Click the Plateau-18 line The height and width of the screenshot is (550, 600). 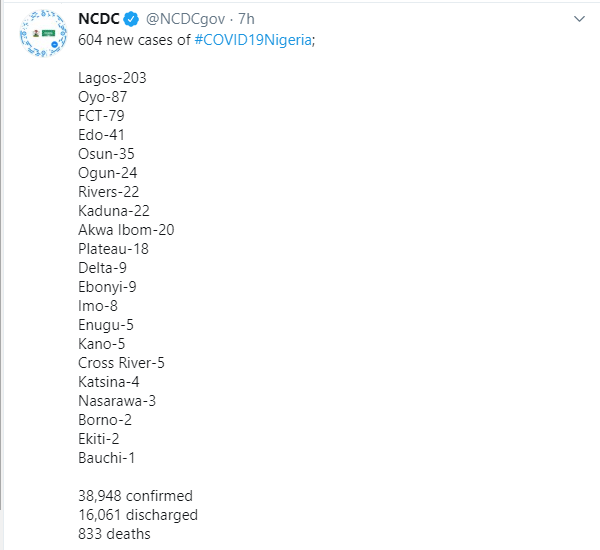click(113, 249)
